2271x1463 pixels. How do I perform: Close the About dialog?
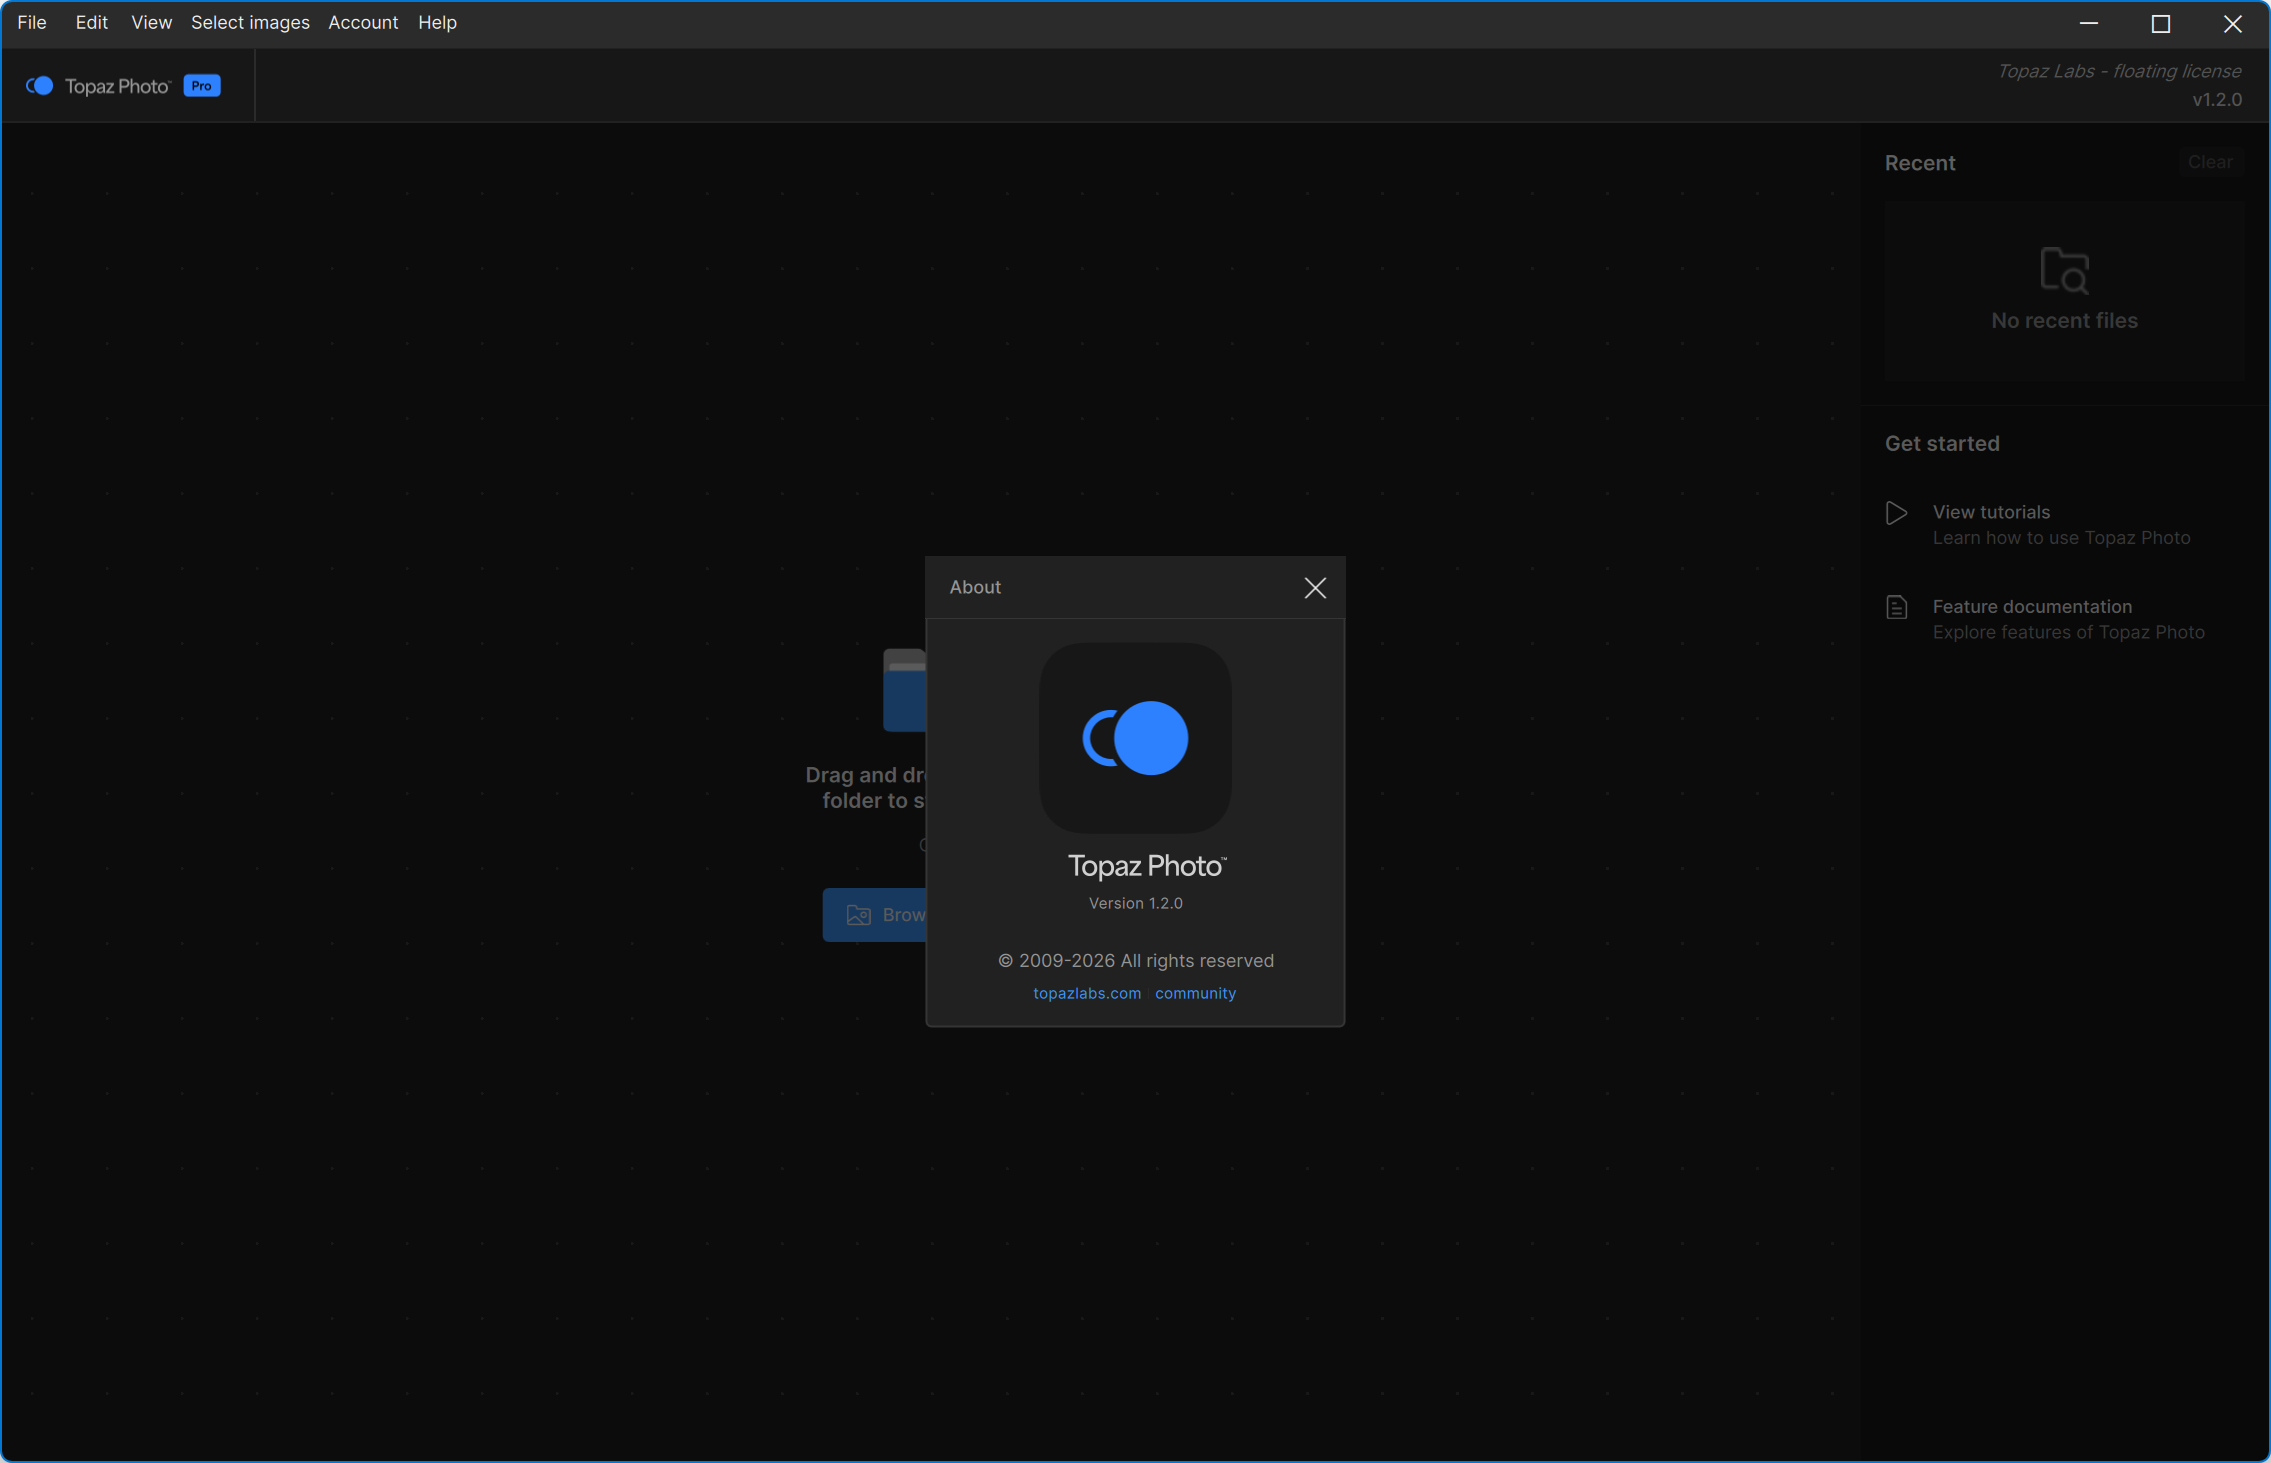click(x=1315, y=588)
